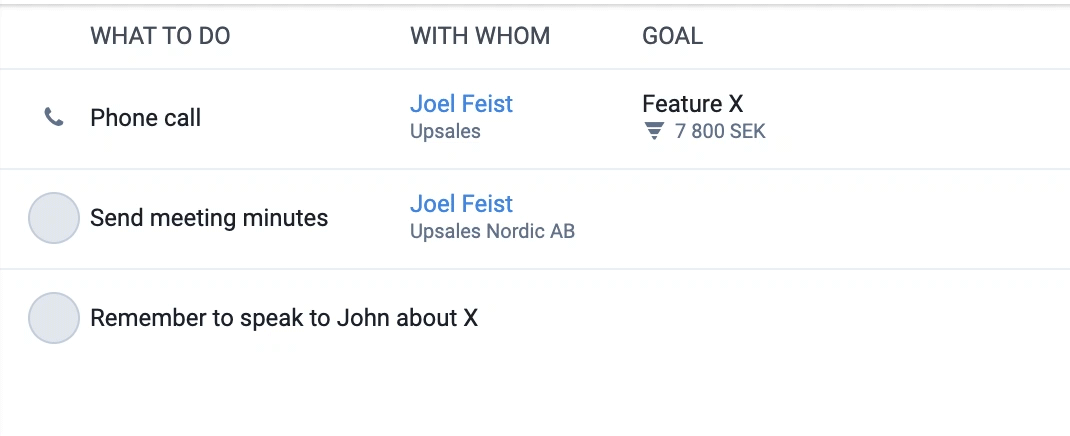Screen dimensions: 1070x436
Task: Open the Send meeting minutes task title
Action: [209, 218]
